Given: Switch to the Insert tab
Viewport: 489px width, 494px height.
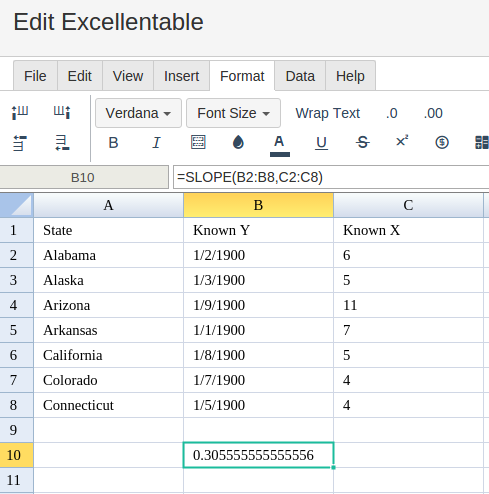Looking at the screenshot, I should tap(181, 76).
